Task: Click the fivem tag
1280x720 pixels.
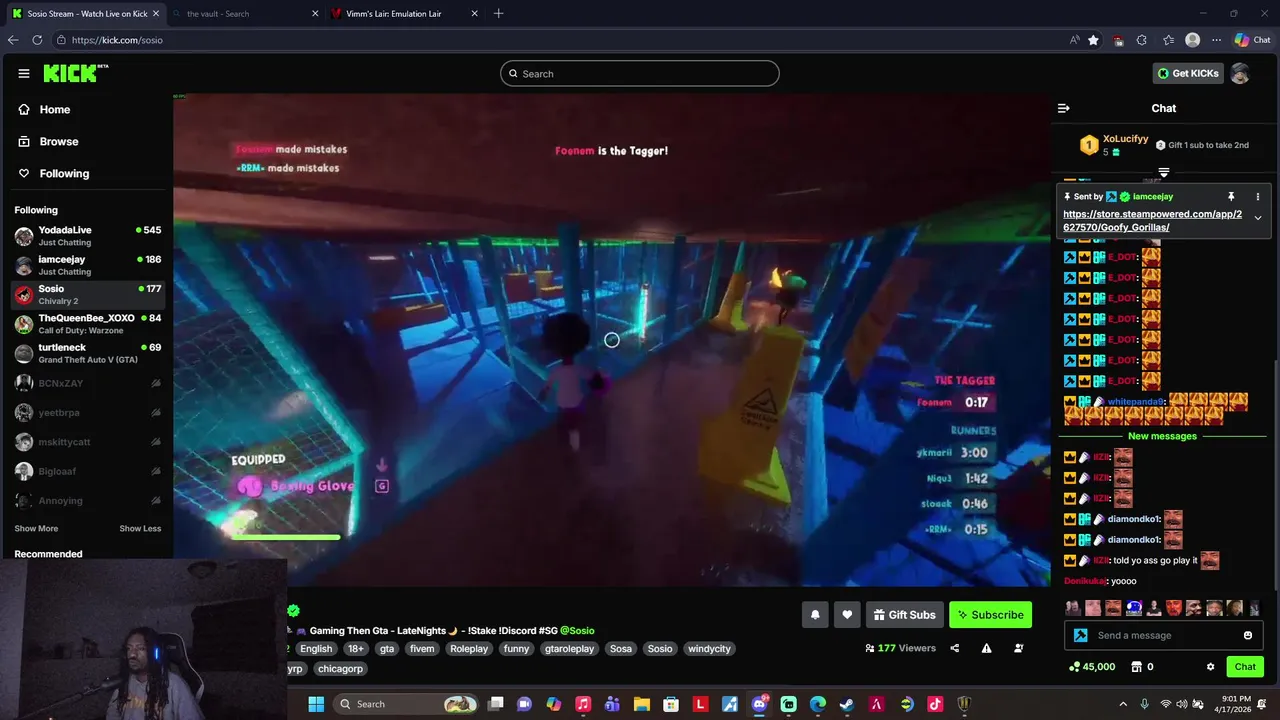Action: [x=422, y=649]
